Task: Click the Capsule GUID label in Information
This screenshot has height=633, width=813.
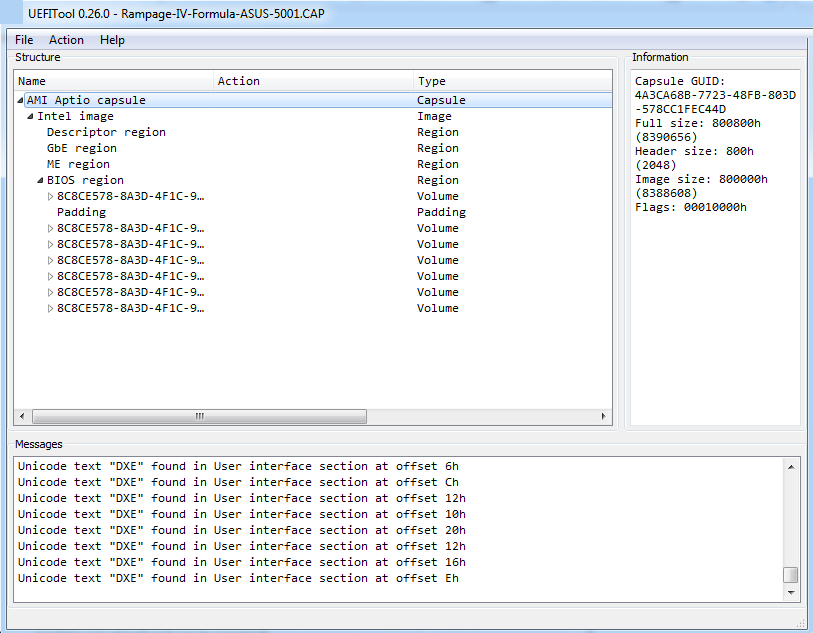Action: [680, 81]
